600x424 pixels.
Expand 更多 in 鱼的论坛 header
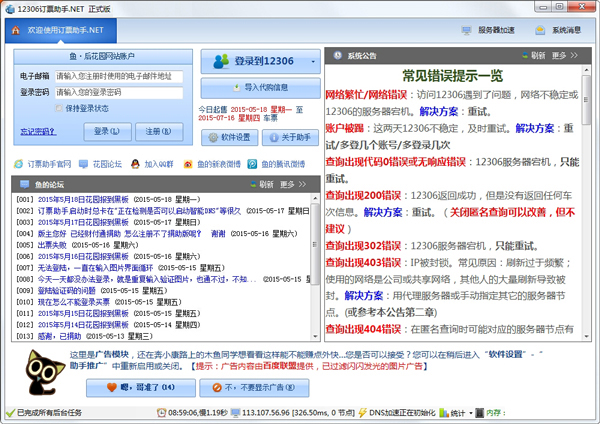[293, 184]
